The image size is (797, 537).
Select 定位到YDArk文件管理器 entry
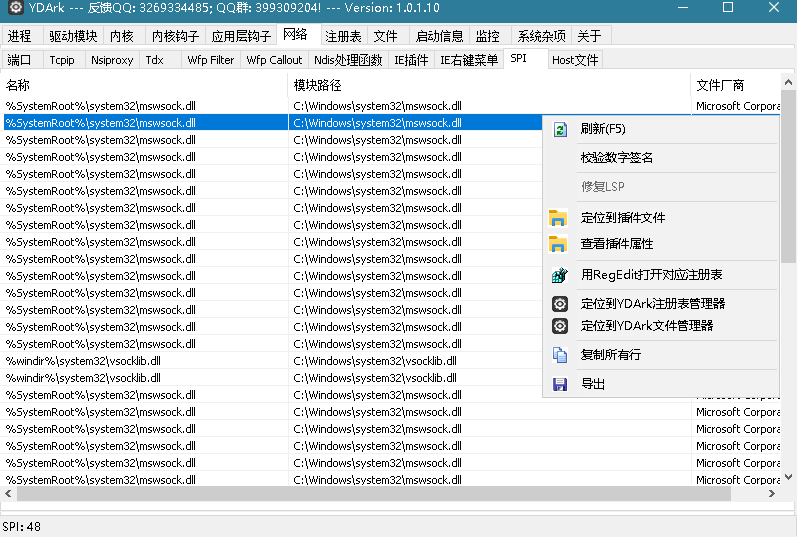coord(661,326)
